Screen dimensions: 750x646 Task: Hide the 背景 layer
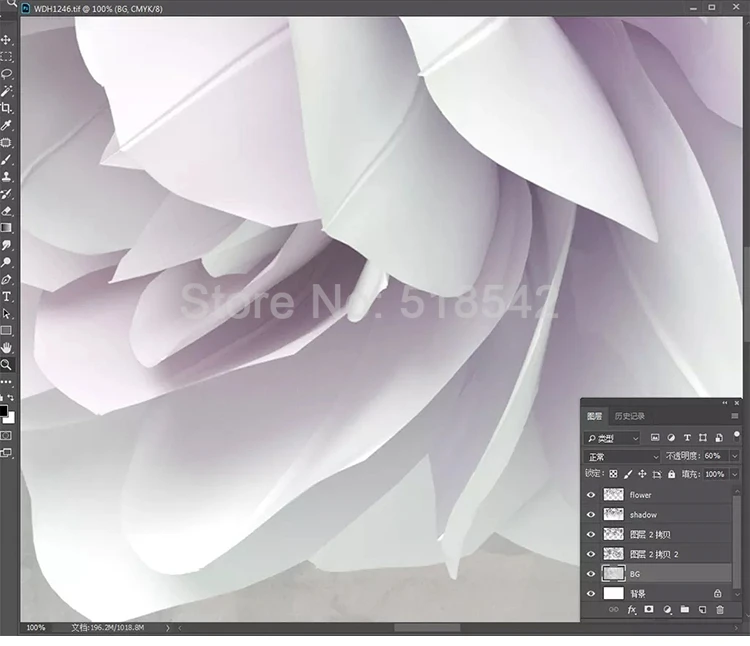click(x=591, y=594)
